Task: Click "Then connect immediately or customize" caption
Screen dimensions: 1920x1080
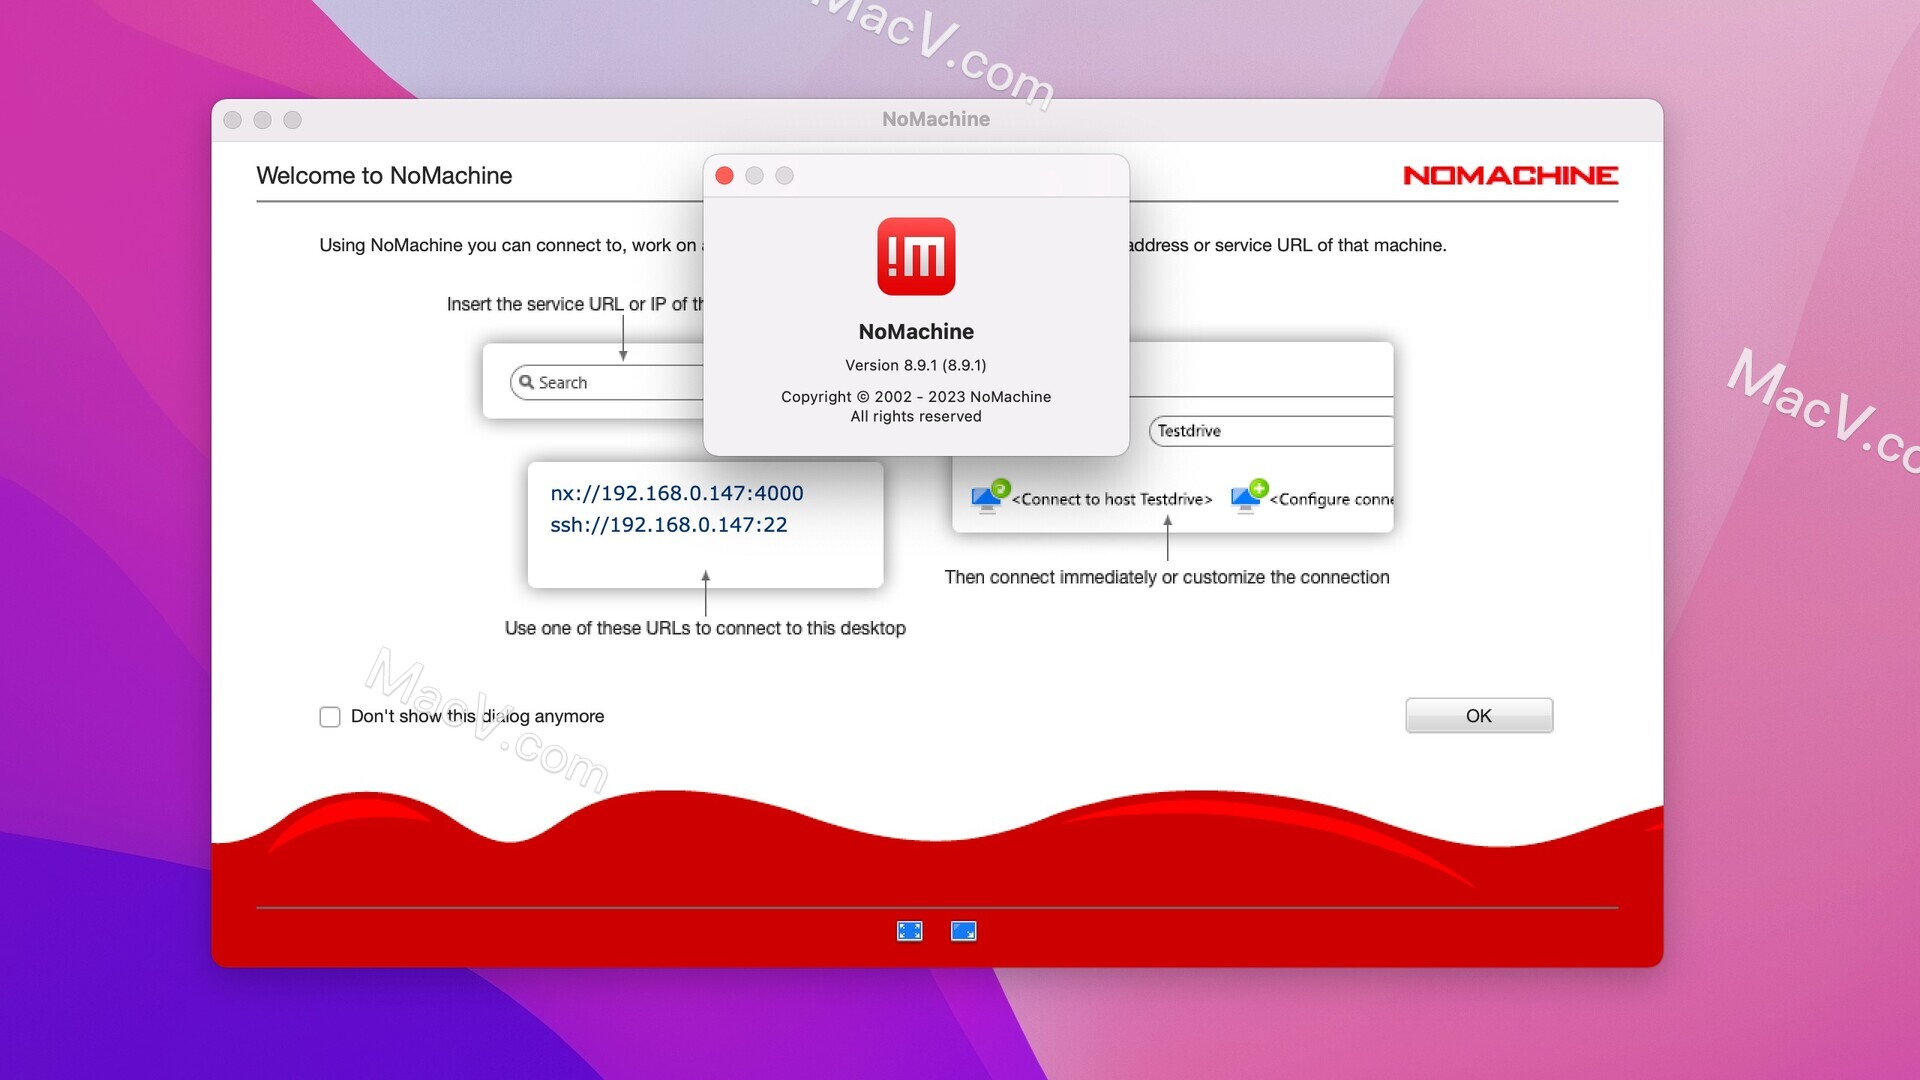Action: tap(1167, 577)
